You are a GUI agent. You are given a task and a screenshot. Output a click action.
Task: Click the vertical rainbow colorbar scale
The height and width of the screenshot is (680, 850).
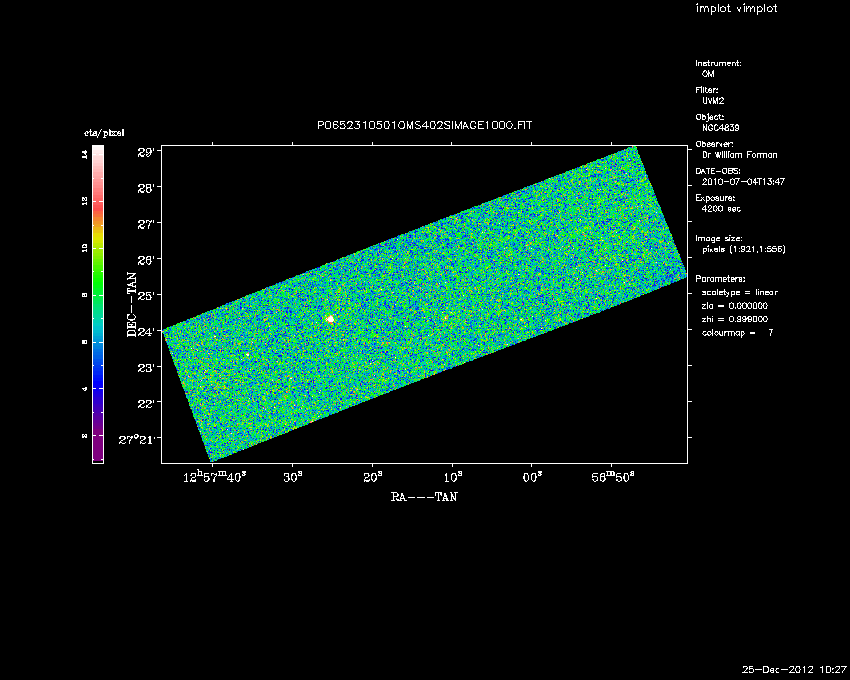coord(98,304)
